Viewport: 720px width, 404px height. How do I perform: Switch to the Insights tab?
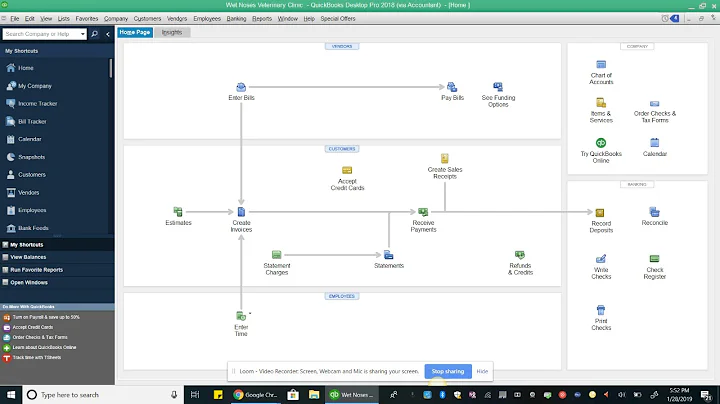(x=172, y=32)
